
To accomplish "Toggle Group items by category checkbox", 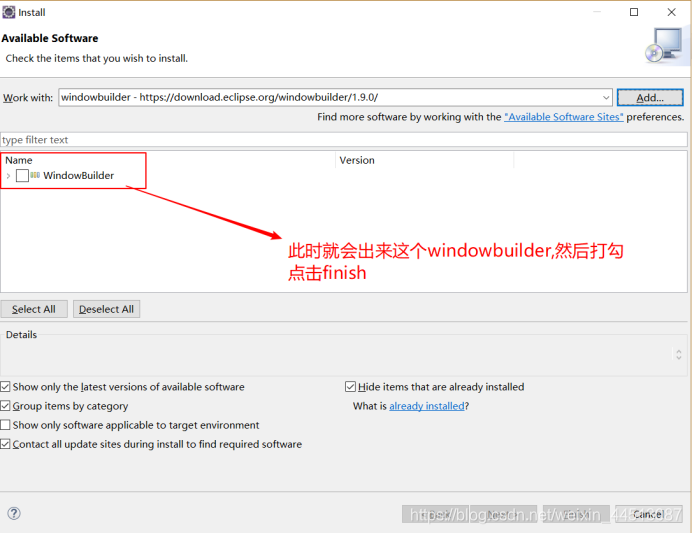I will tap(5, 406).
